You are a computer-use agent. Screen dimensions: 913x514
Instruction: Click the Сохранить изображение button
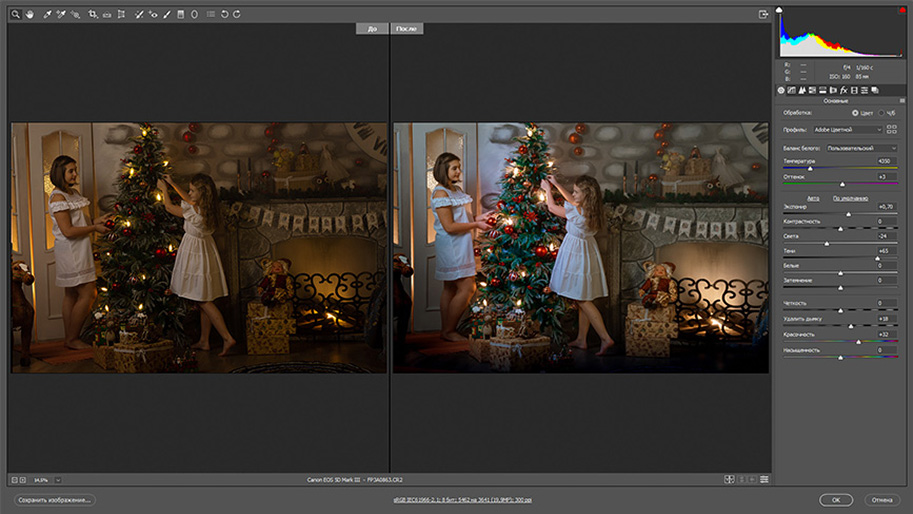pyautogui.click(x=54, y=499)
